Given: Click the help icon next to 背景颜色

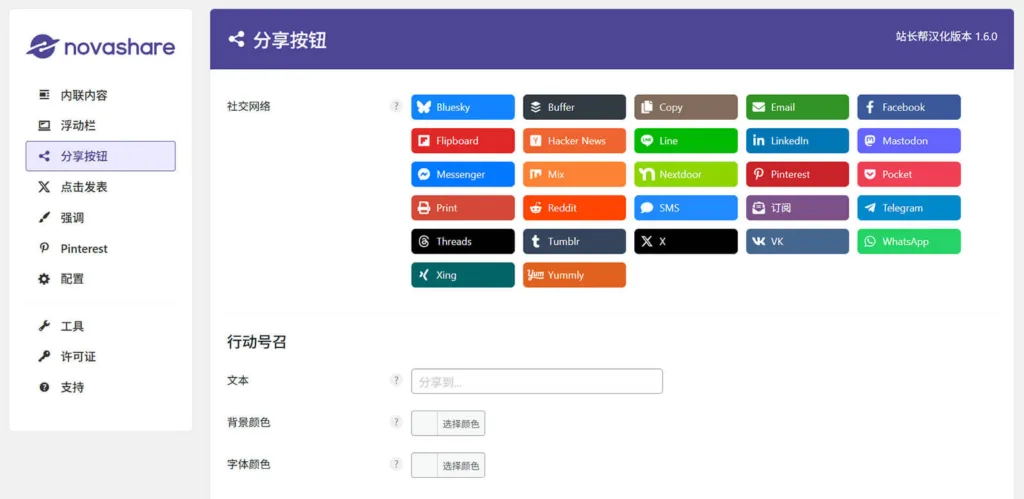Looking at the screenshot, I should point(396,422).
